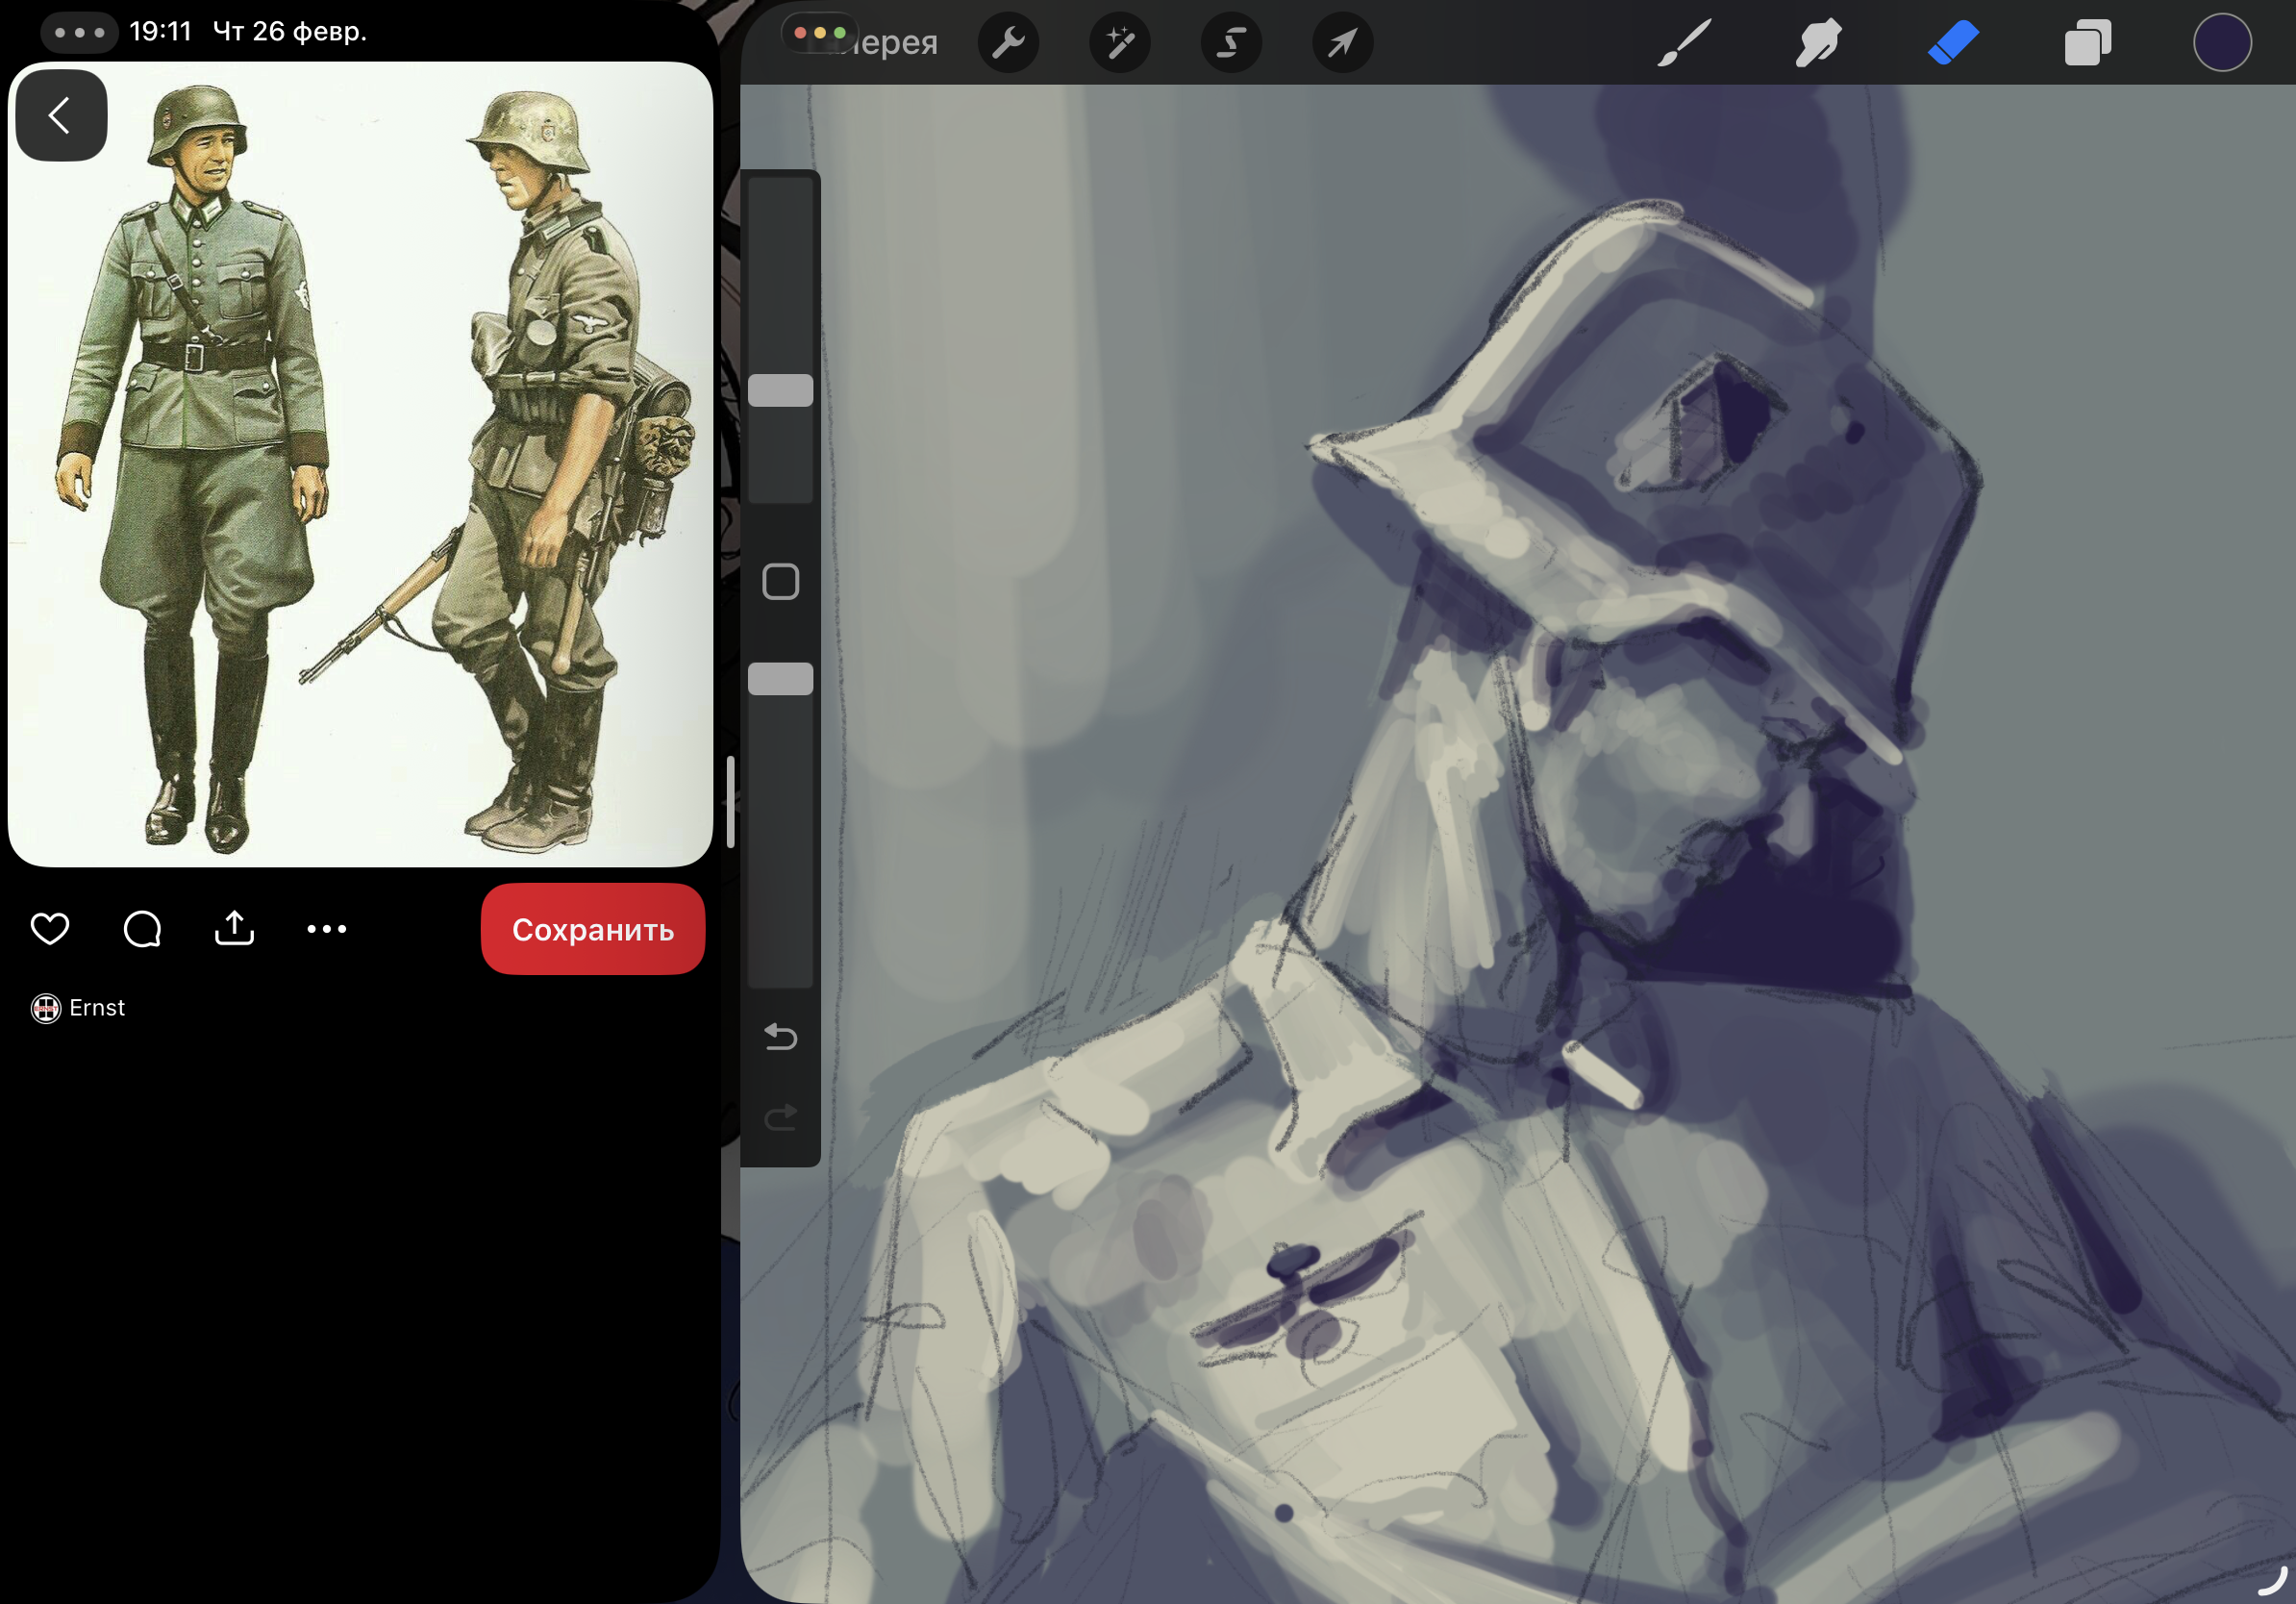Expand the pin's more options ellipsis

(x=327, y=929)
